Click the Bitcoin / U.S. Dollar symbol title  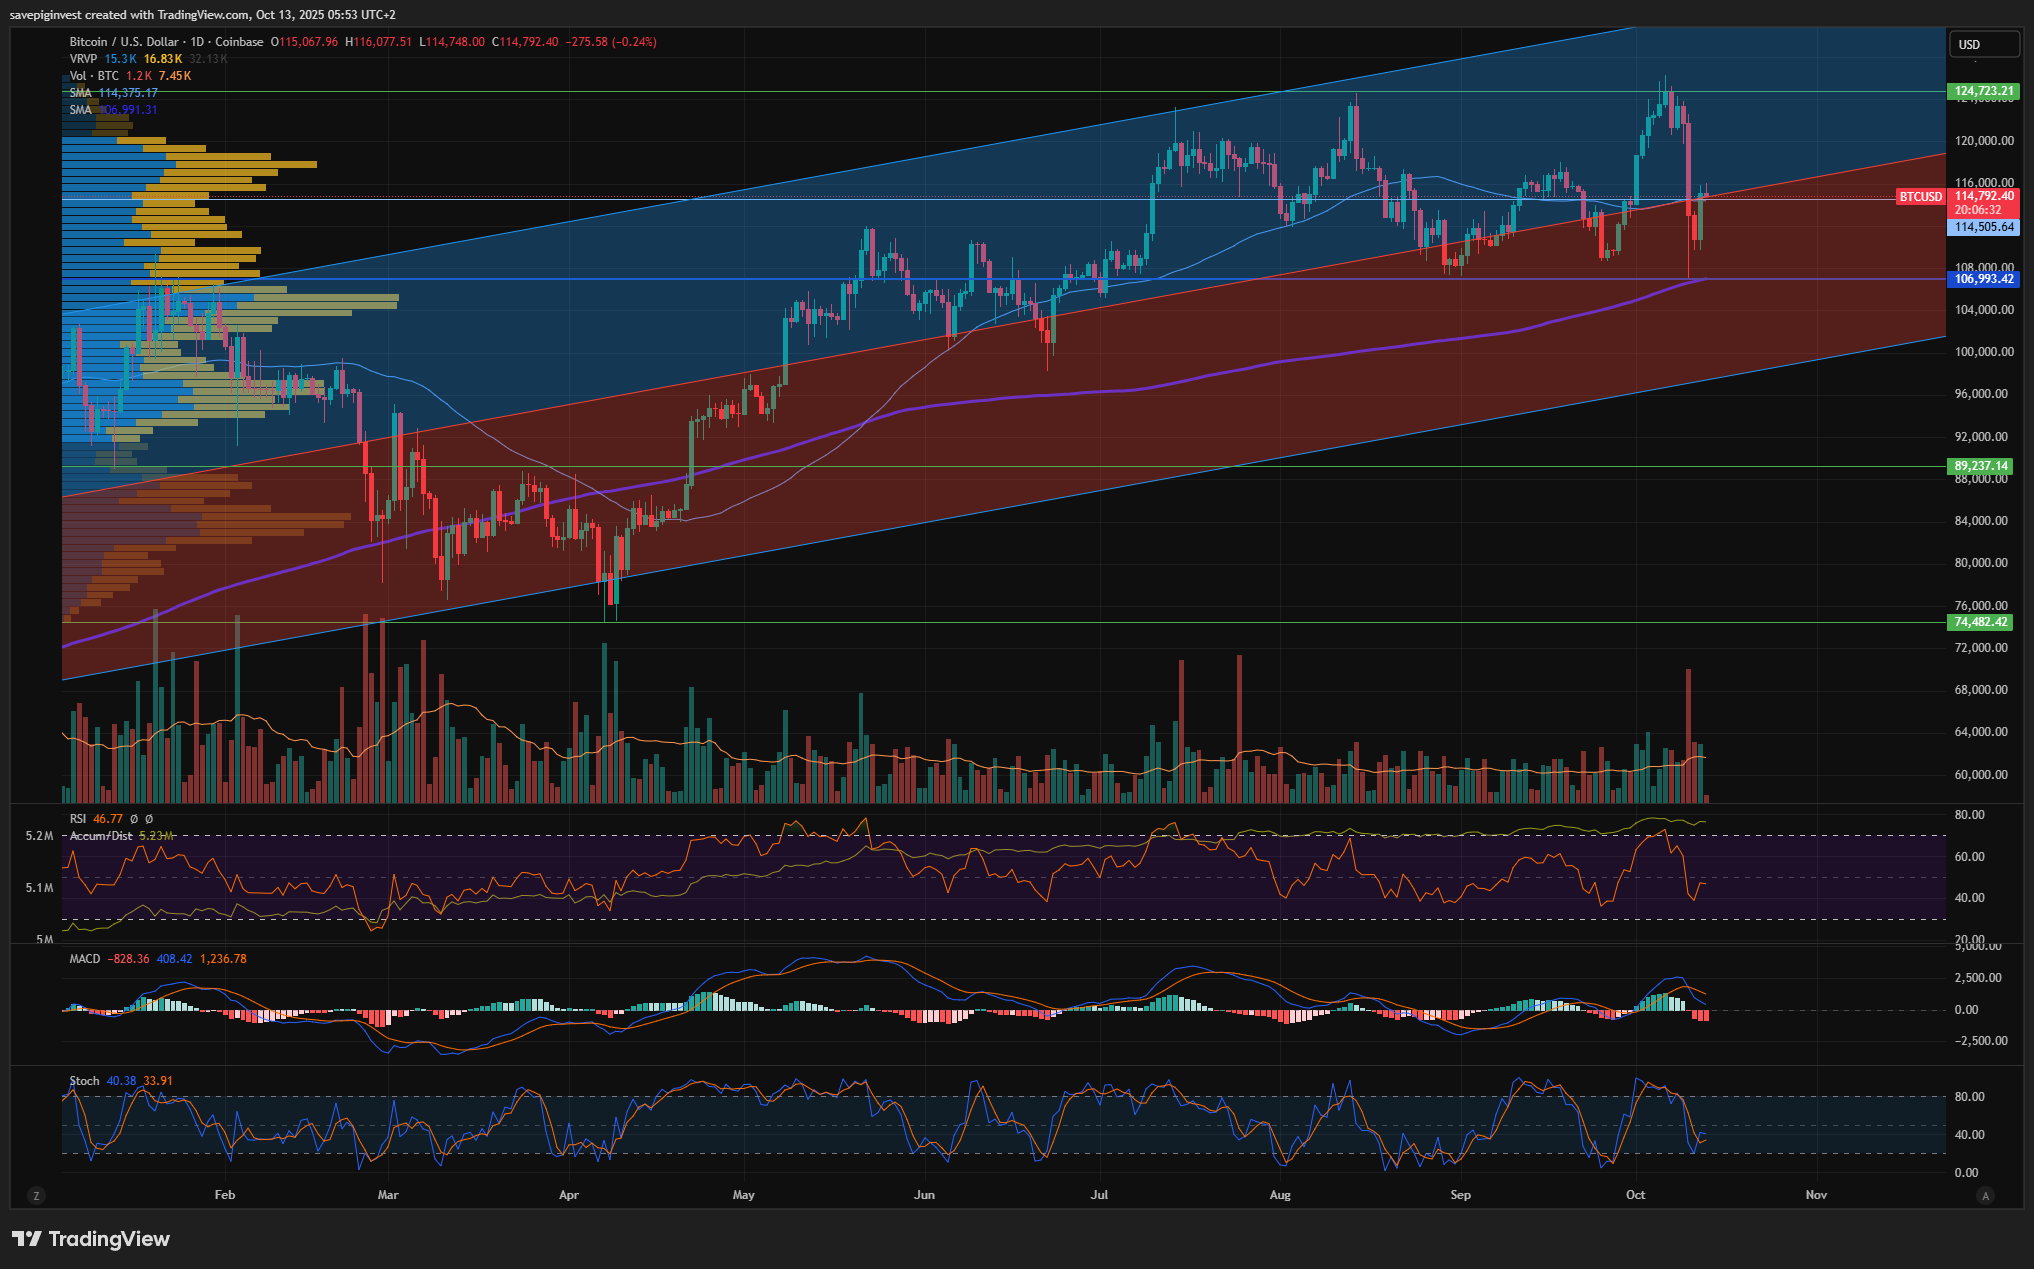click(124, 42)
